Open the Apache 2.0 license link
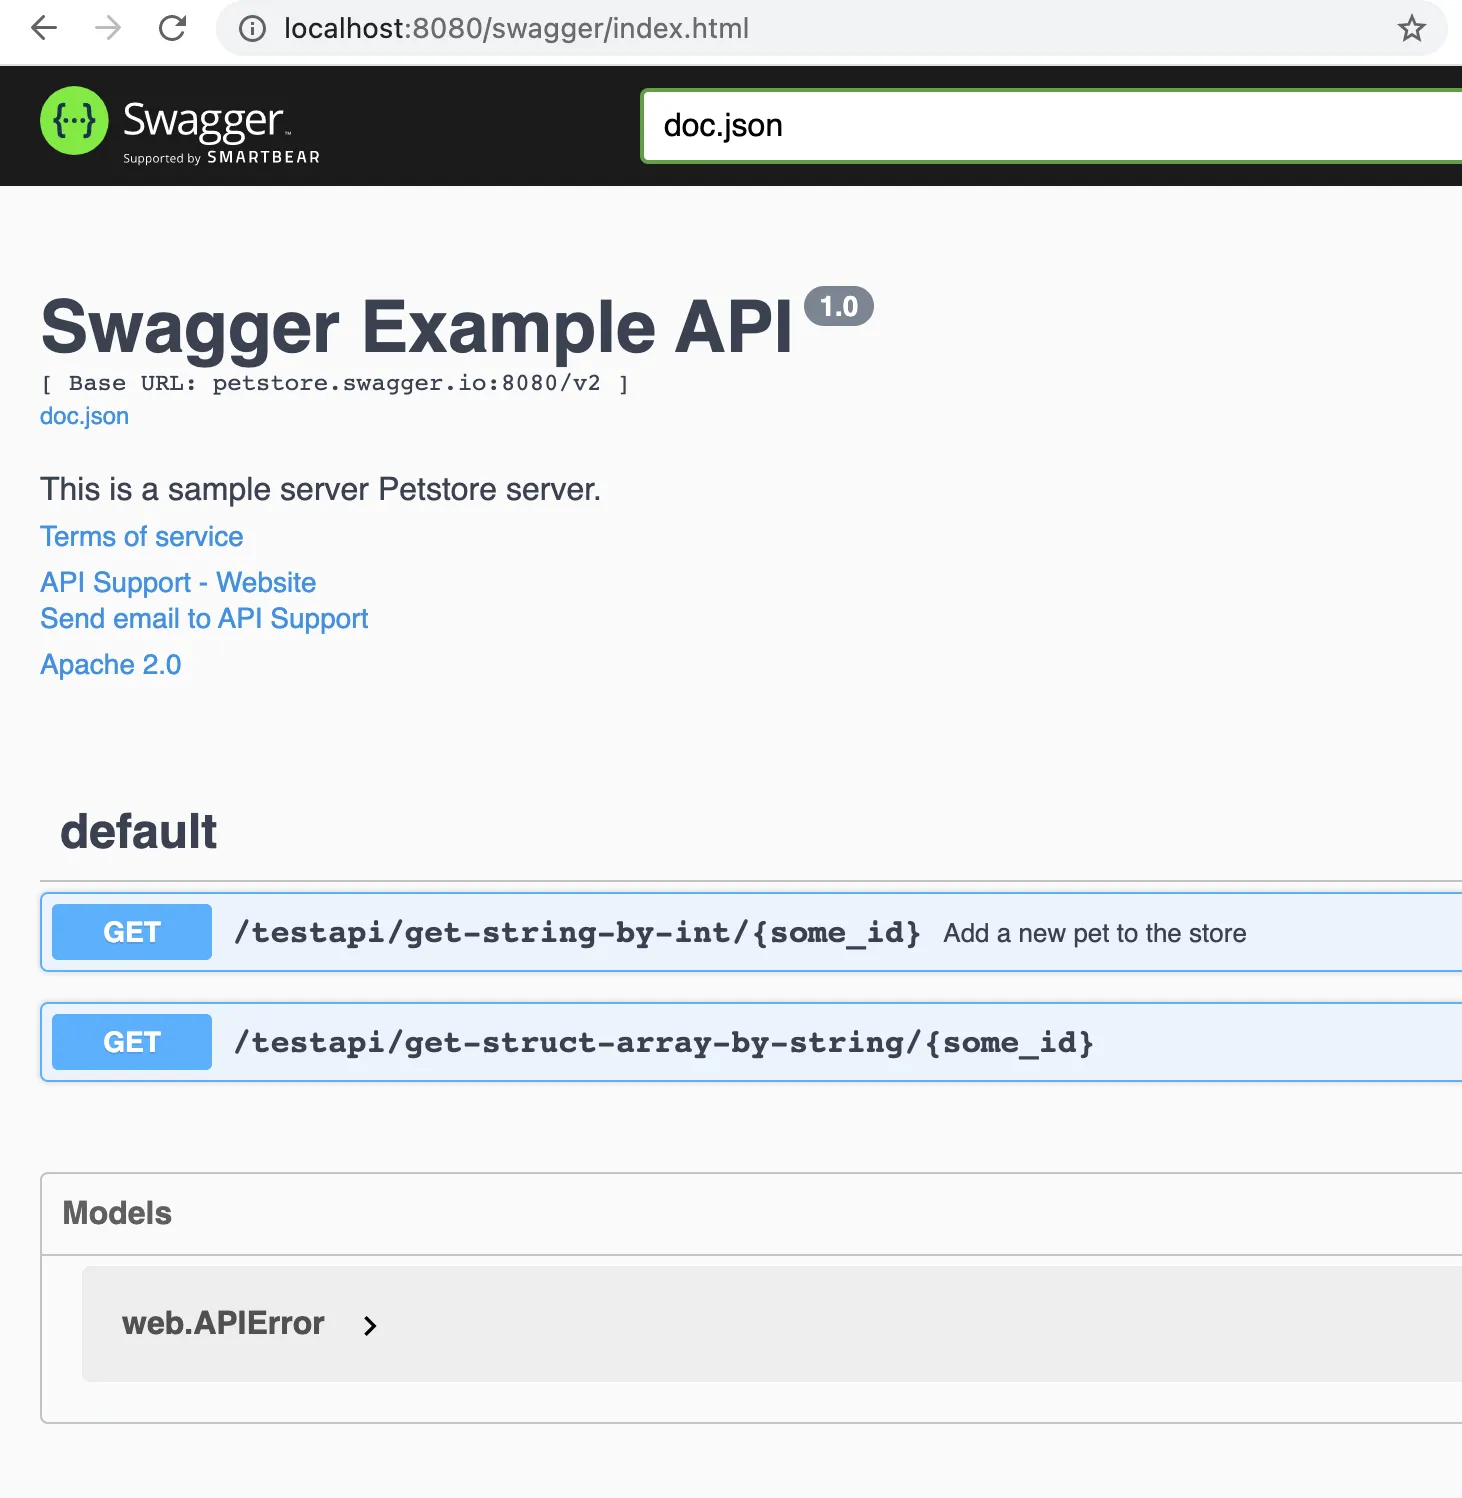 [x=111, y=665]
